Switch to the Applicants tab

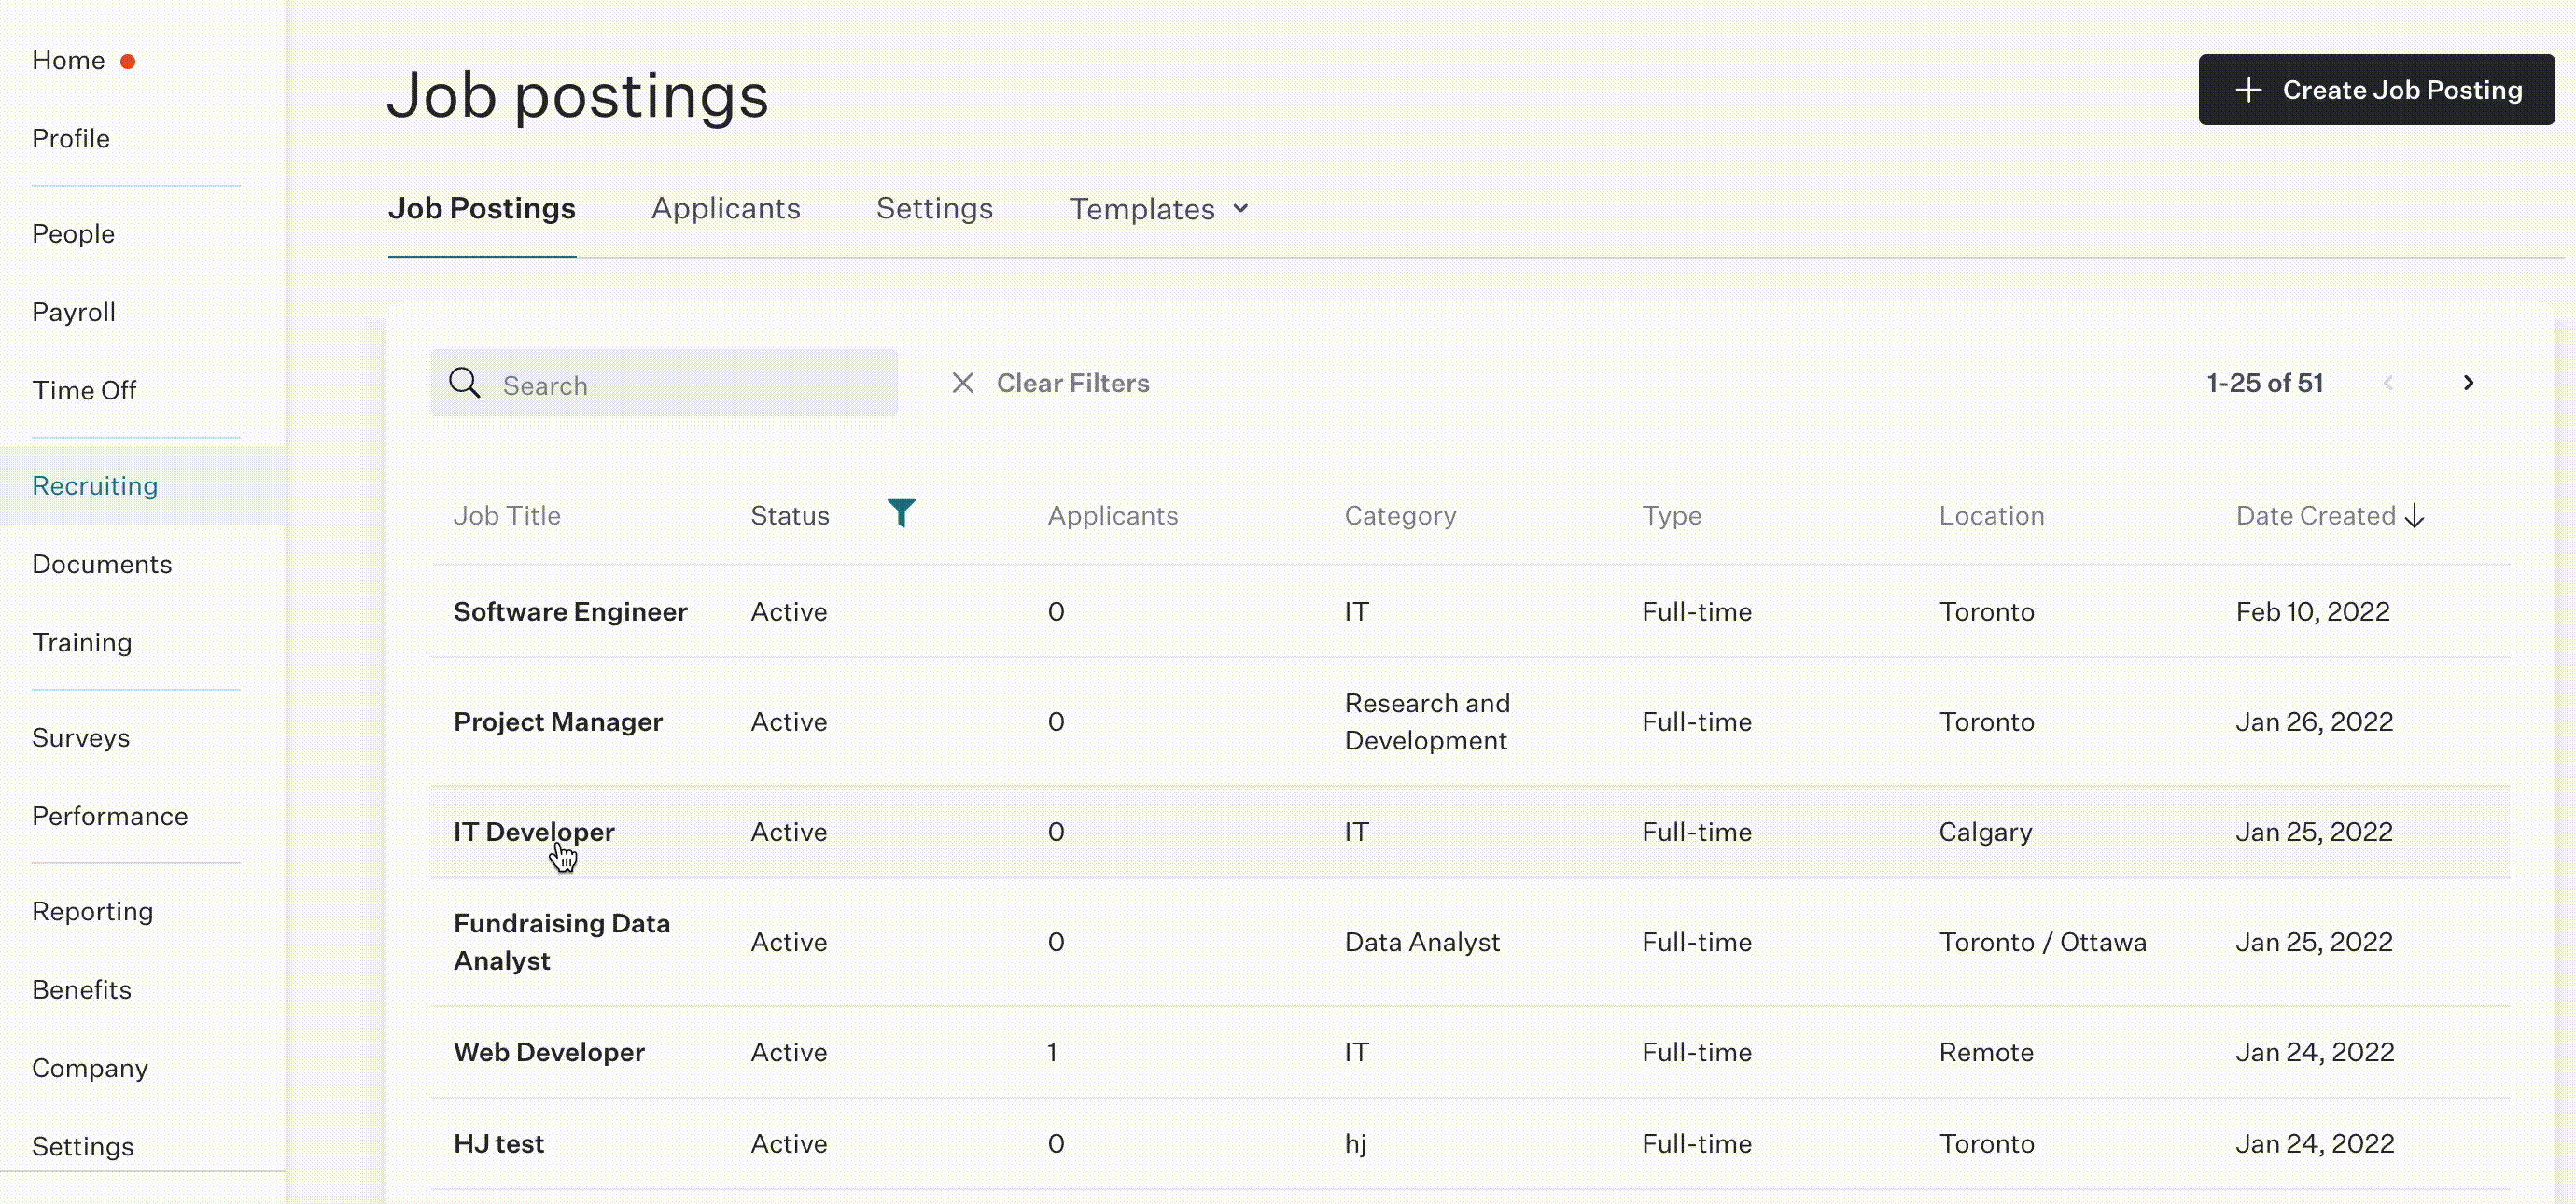(726, 208)
